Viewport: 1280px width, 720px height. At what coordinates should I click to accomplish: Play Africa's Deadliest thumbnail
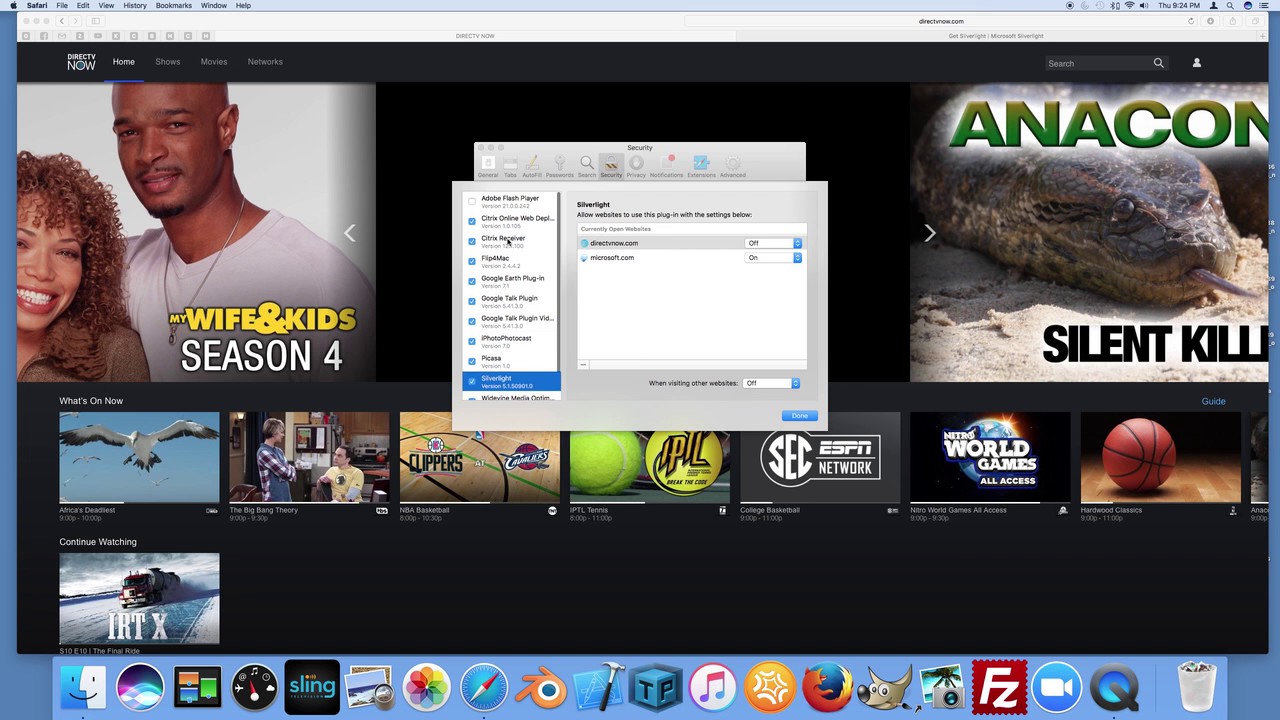(x=139, y=457)
